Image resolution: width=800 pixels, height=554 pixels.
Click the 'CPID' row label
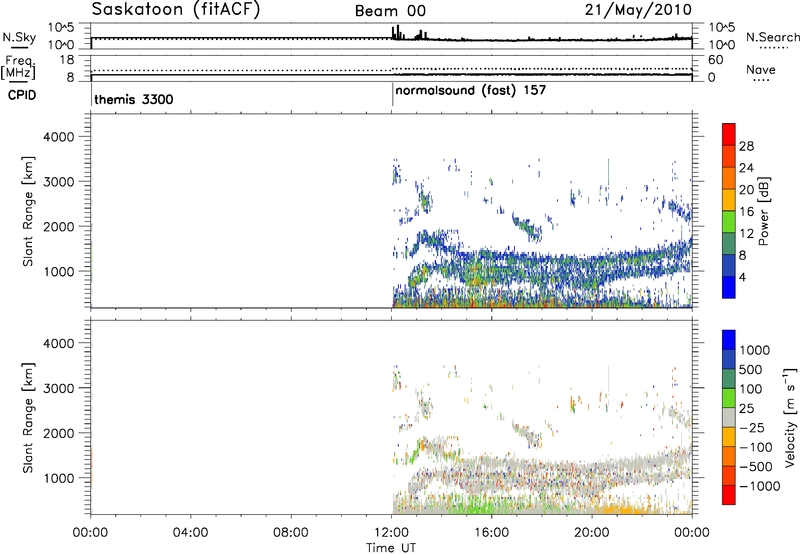[22, 95]
